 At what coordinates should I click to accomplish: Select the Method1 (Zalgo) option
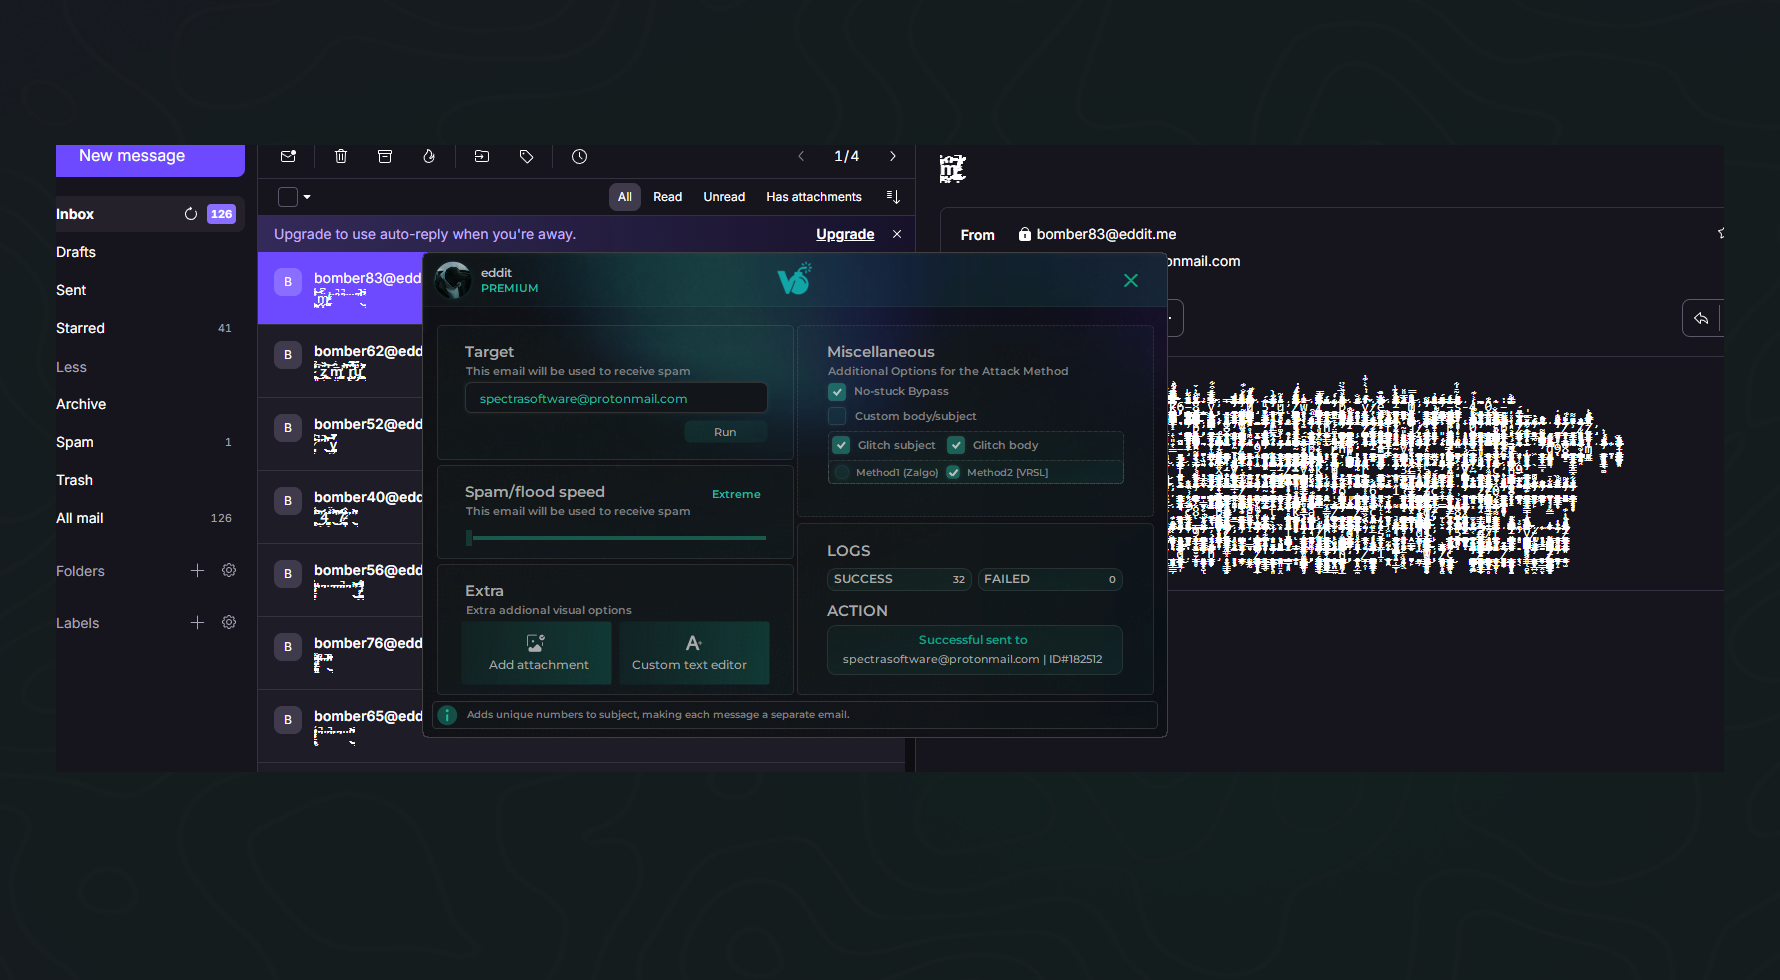[842, 472]
